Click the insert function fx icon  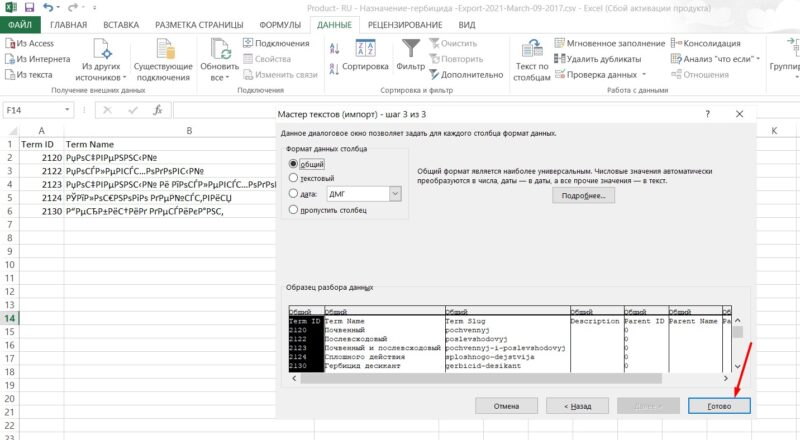tap(158, 110)
